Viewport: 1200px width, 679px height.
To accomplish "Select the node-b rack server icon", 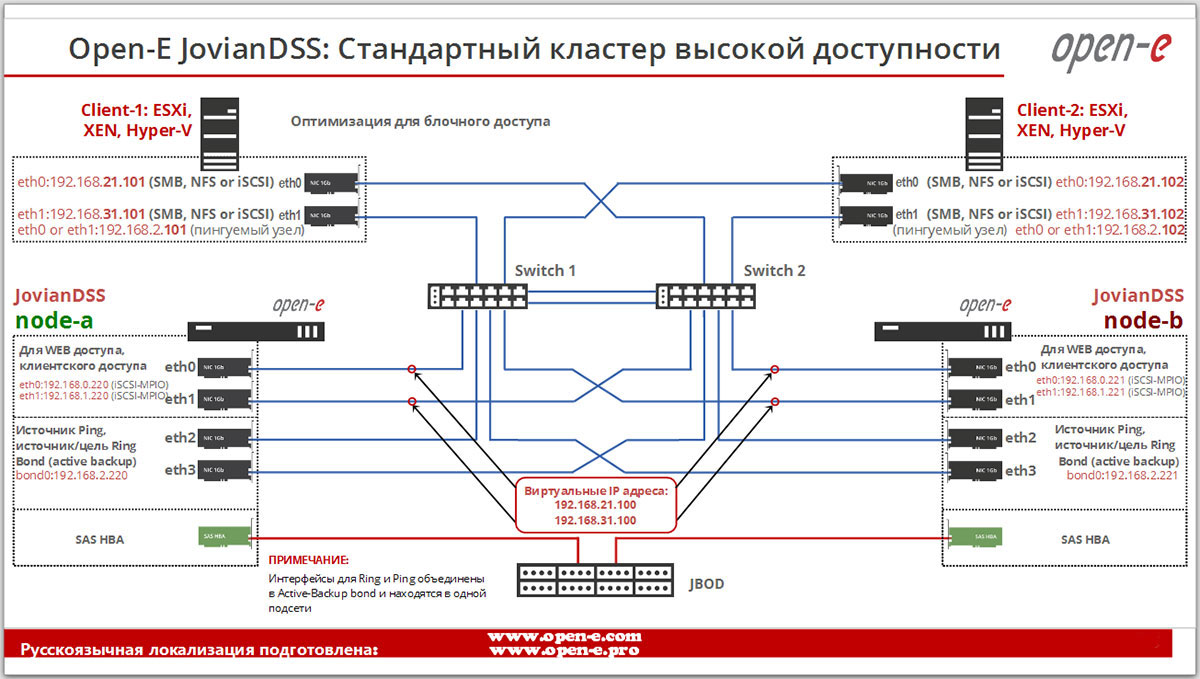I will [943, 331].
